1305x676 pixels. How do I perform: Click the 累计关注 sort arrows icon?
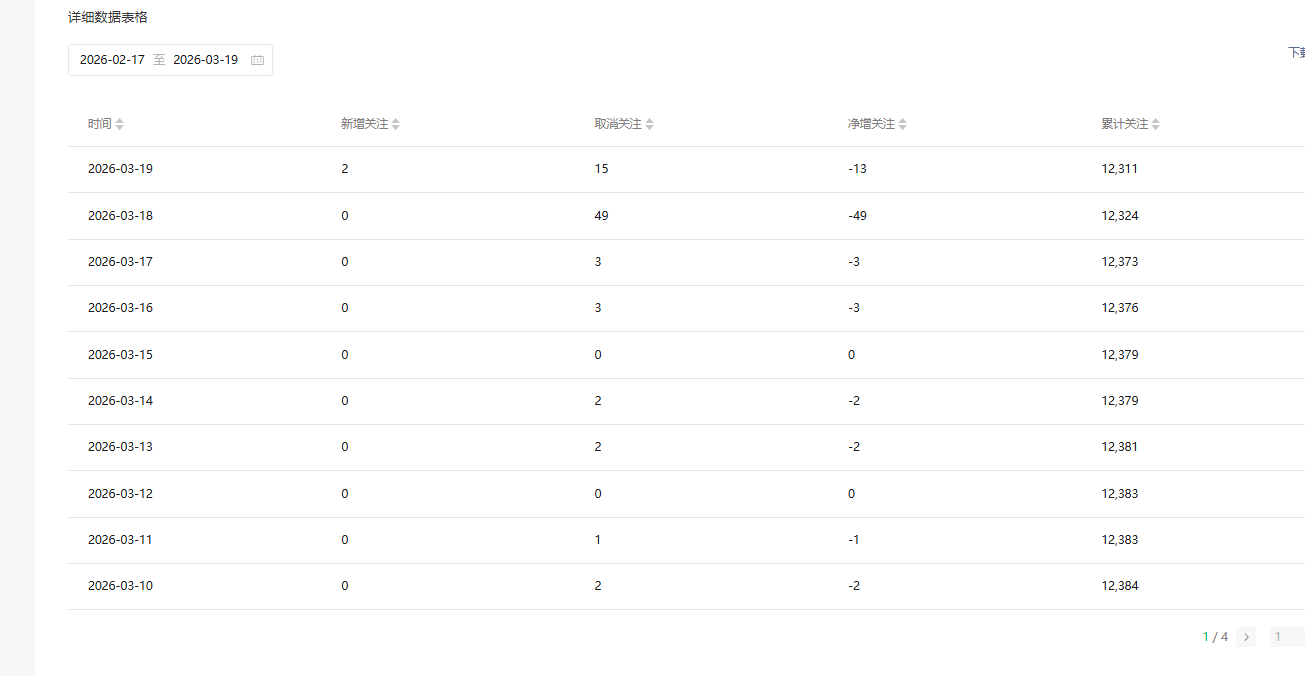[1156, 124]
